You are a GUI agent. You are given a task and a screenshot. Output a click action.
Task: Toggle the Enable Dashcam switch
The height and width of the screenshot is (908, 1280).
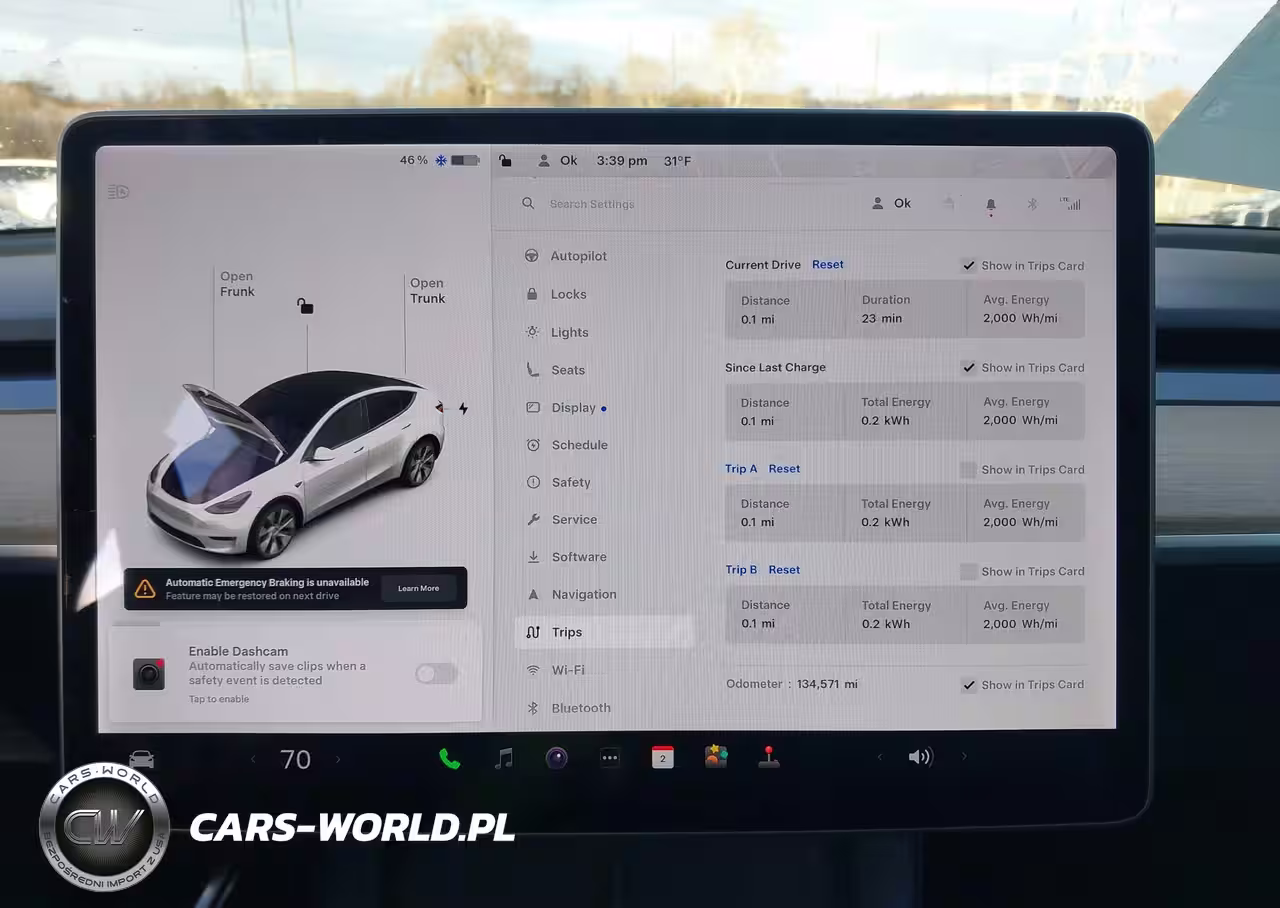pos(436,674)
